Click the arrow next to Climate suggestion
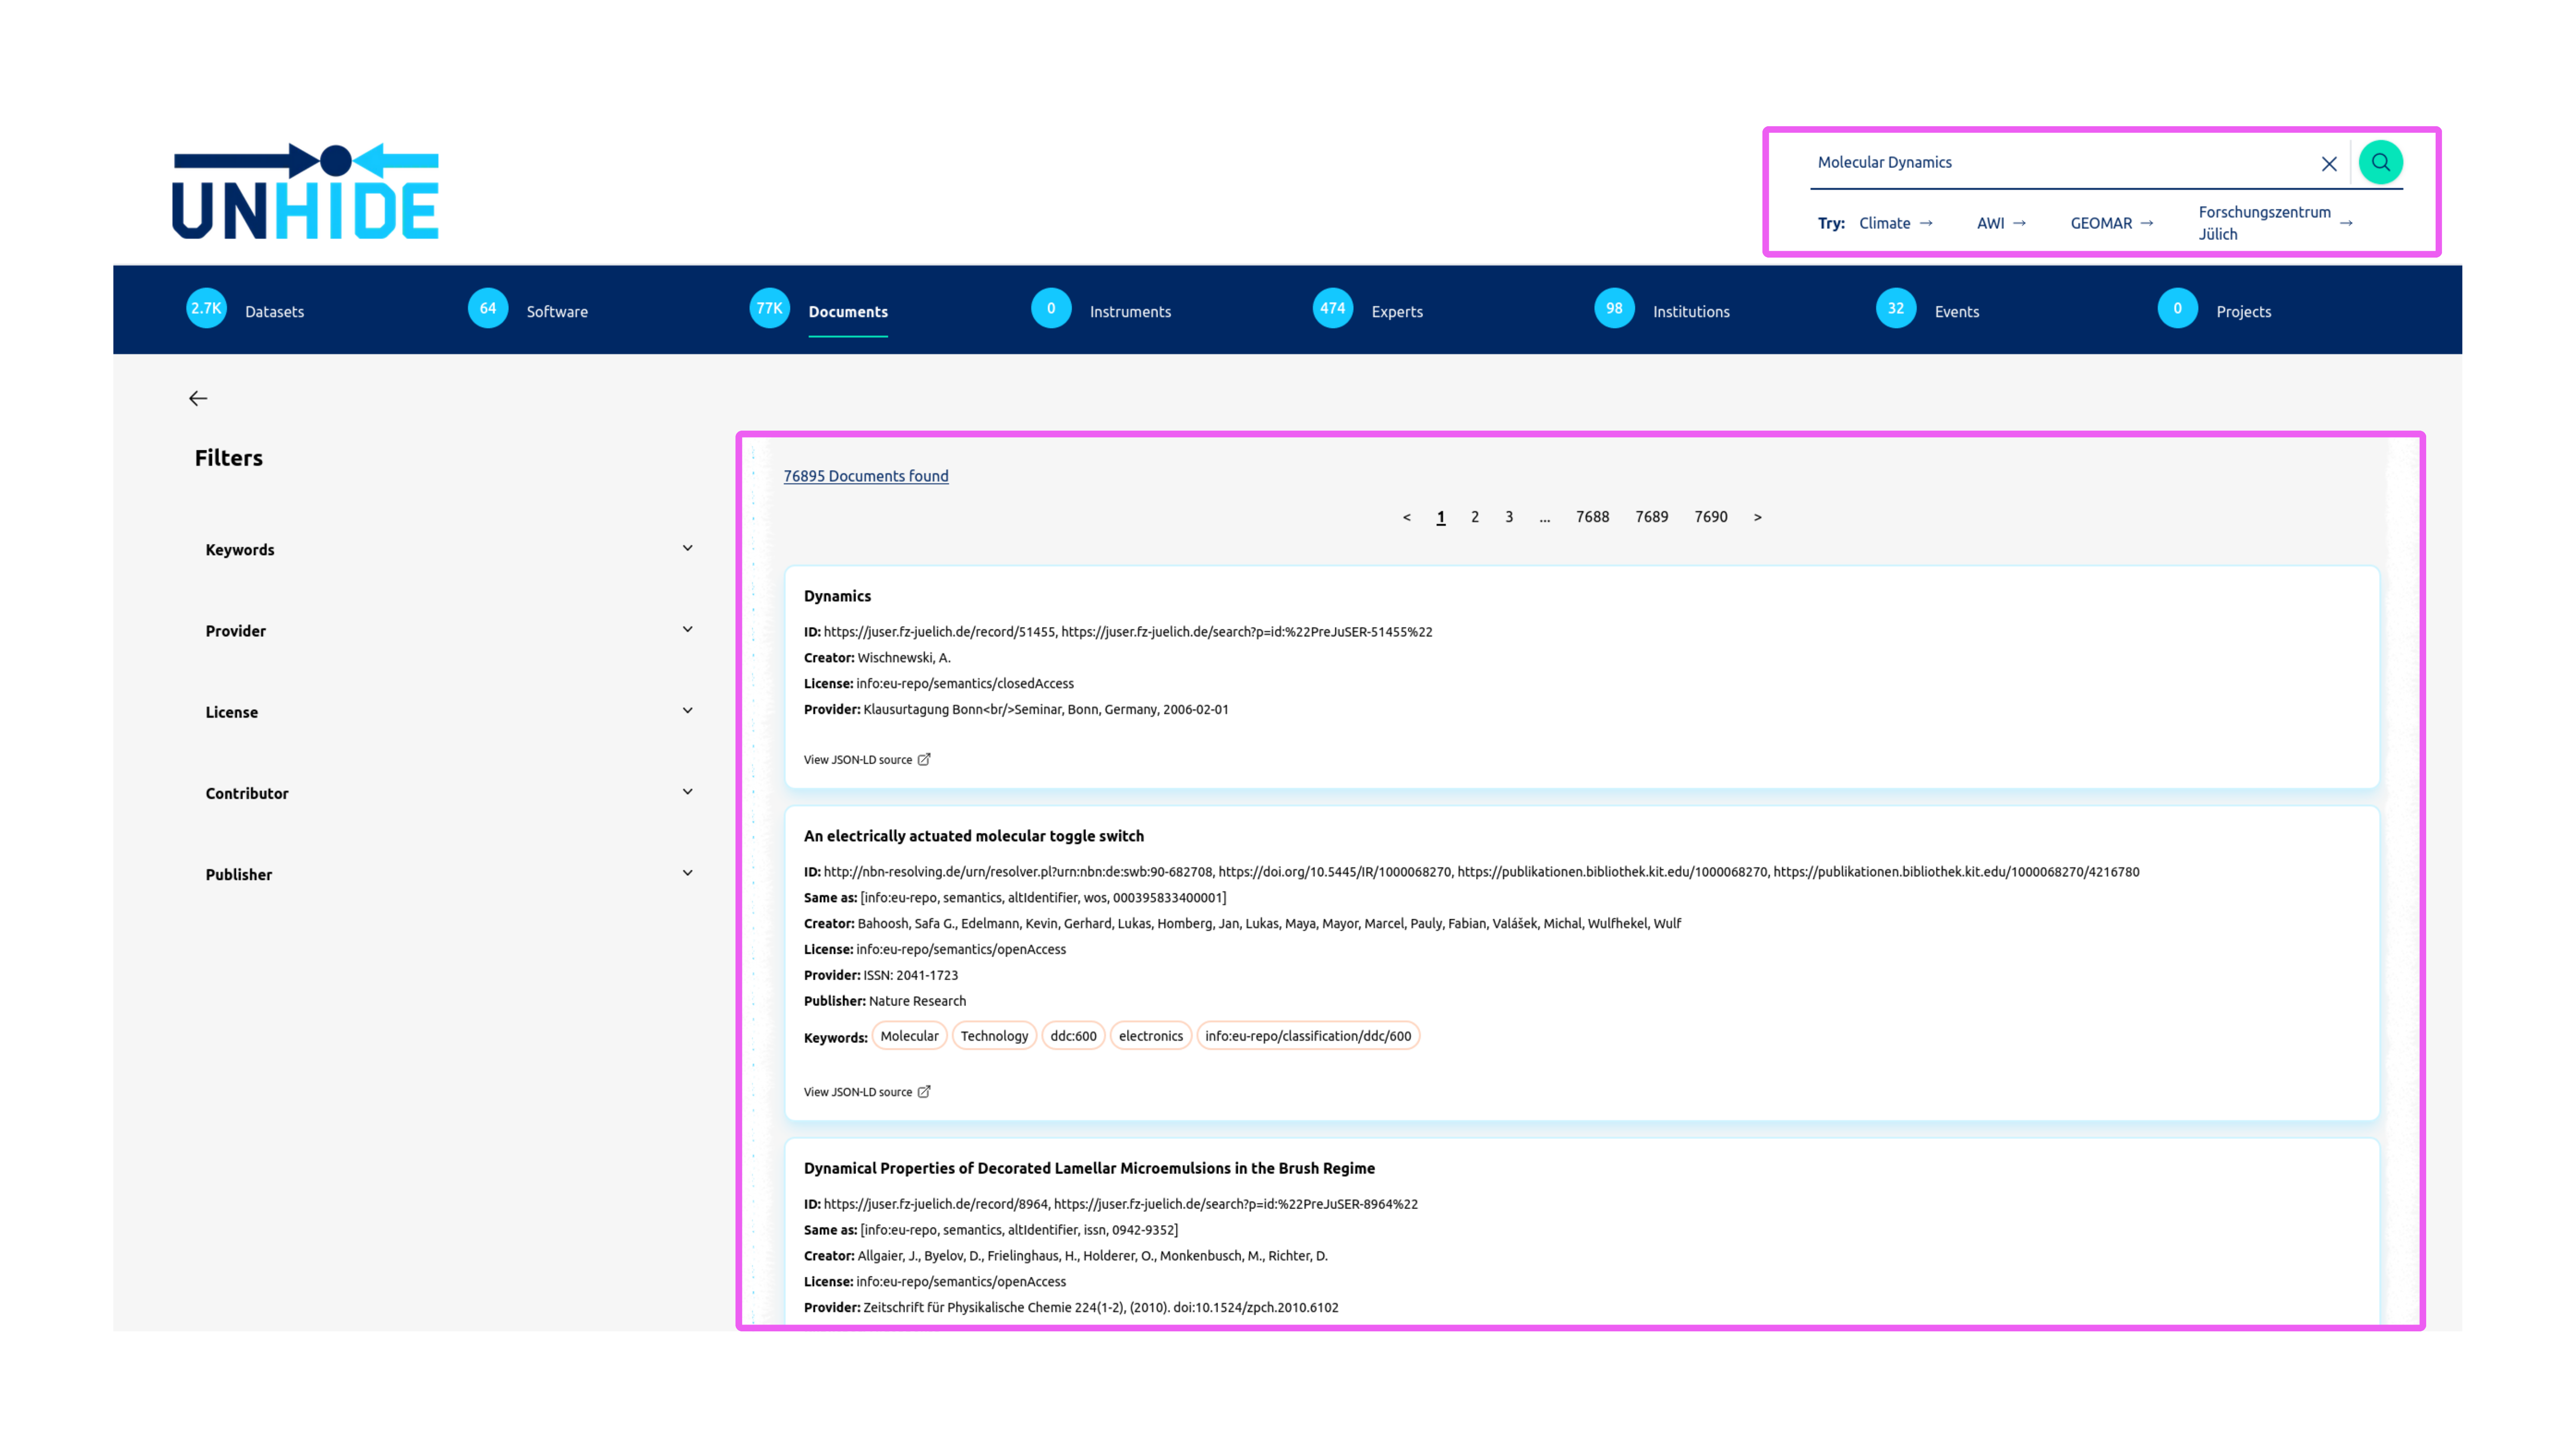The width and height of the screenshot is (2576, 1449). [1927, 223]
